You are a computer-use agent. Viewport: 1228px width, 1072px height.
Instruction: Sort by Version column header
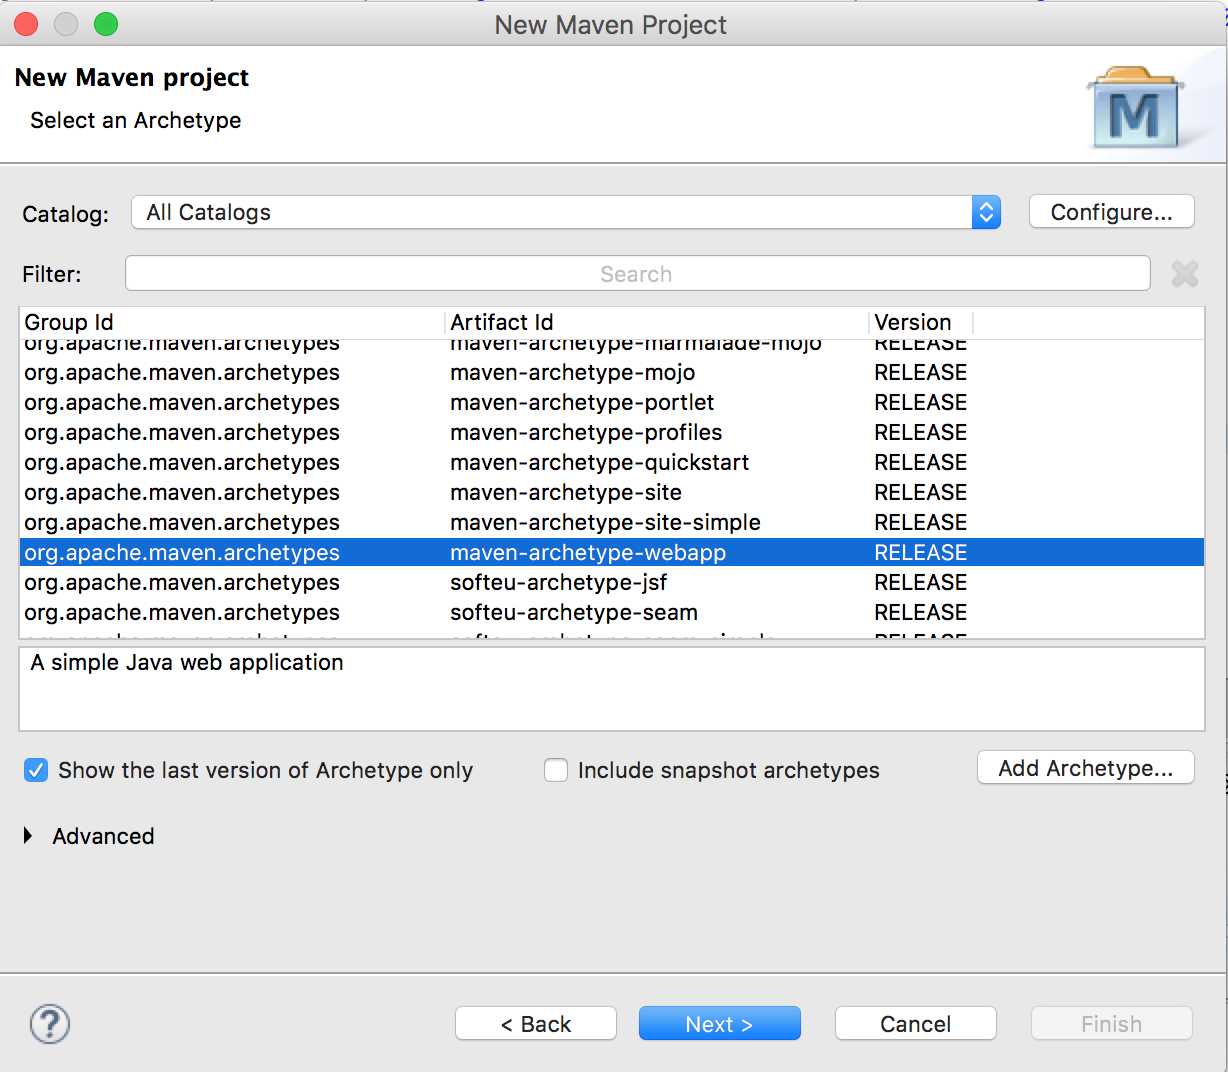[921, 322]
